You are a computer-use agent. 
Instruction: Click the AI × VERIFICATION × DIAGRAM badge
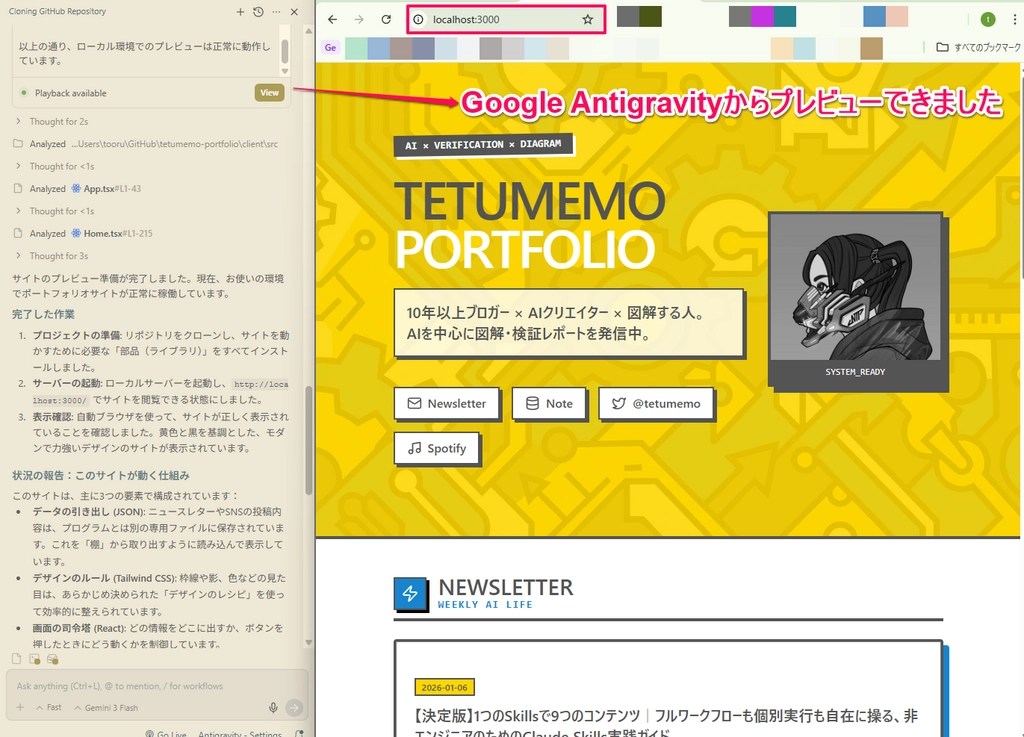pyautogui.click(x=483, y=144)
